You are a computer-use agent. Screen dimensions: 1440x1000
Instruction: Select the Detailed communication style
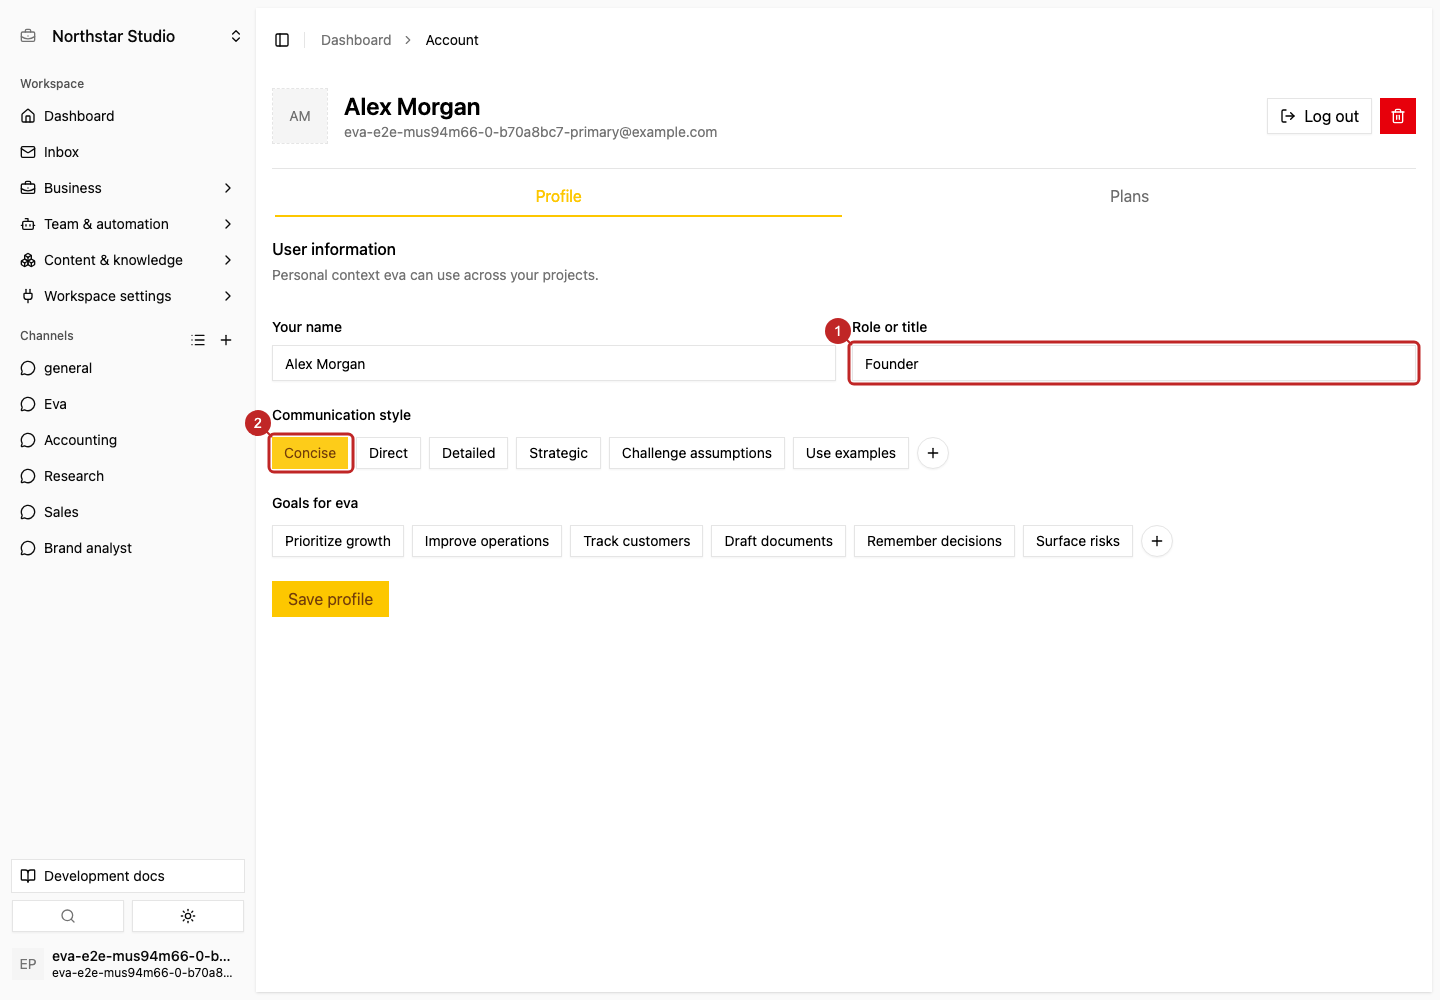pyautogui.click(x=469, y=453)
